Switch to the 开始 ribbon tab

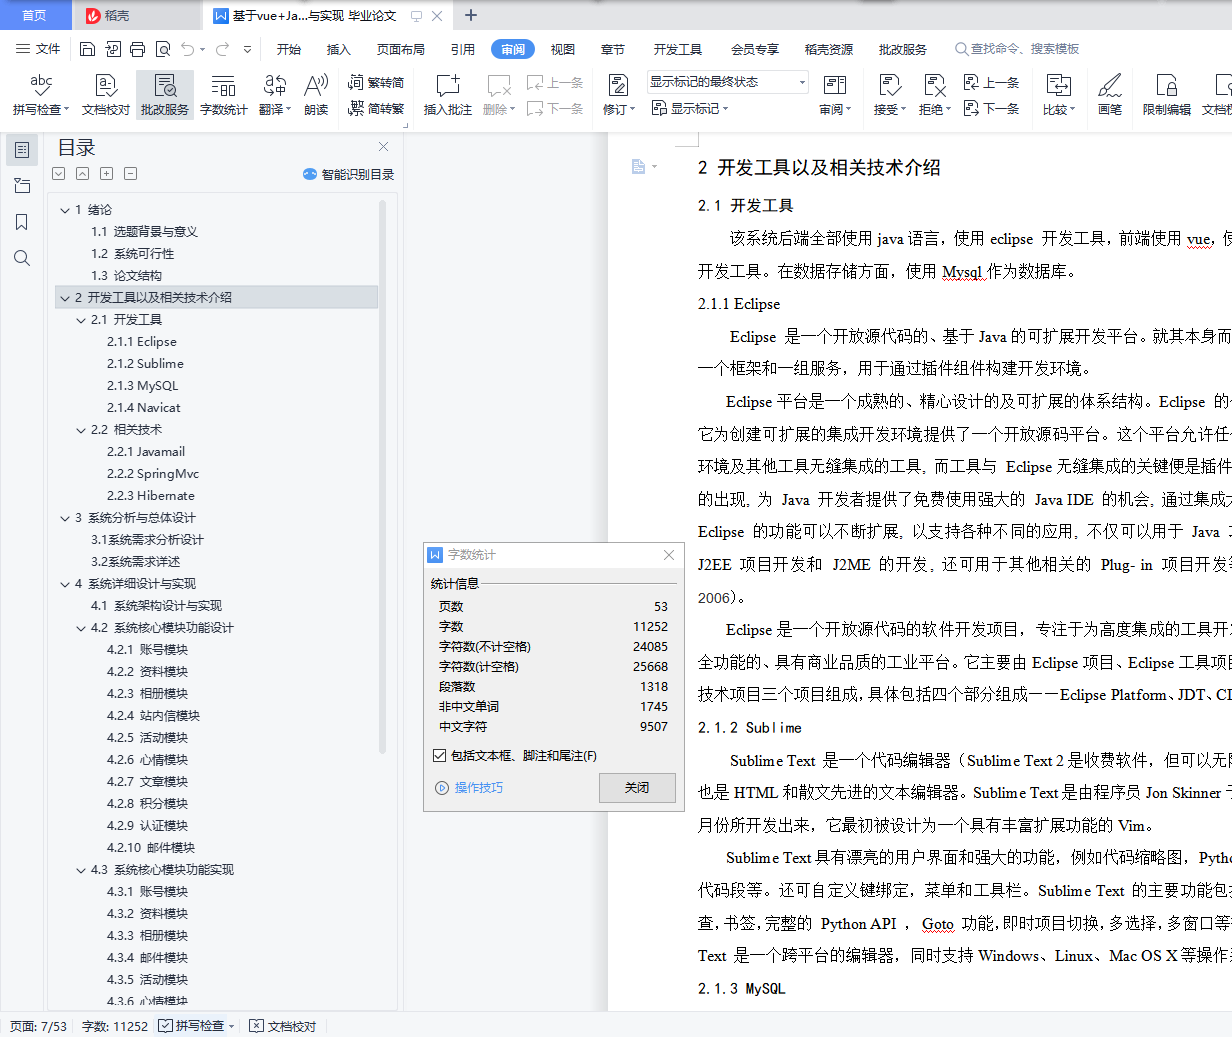[x=289, y=49]
